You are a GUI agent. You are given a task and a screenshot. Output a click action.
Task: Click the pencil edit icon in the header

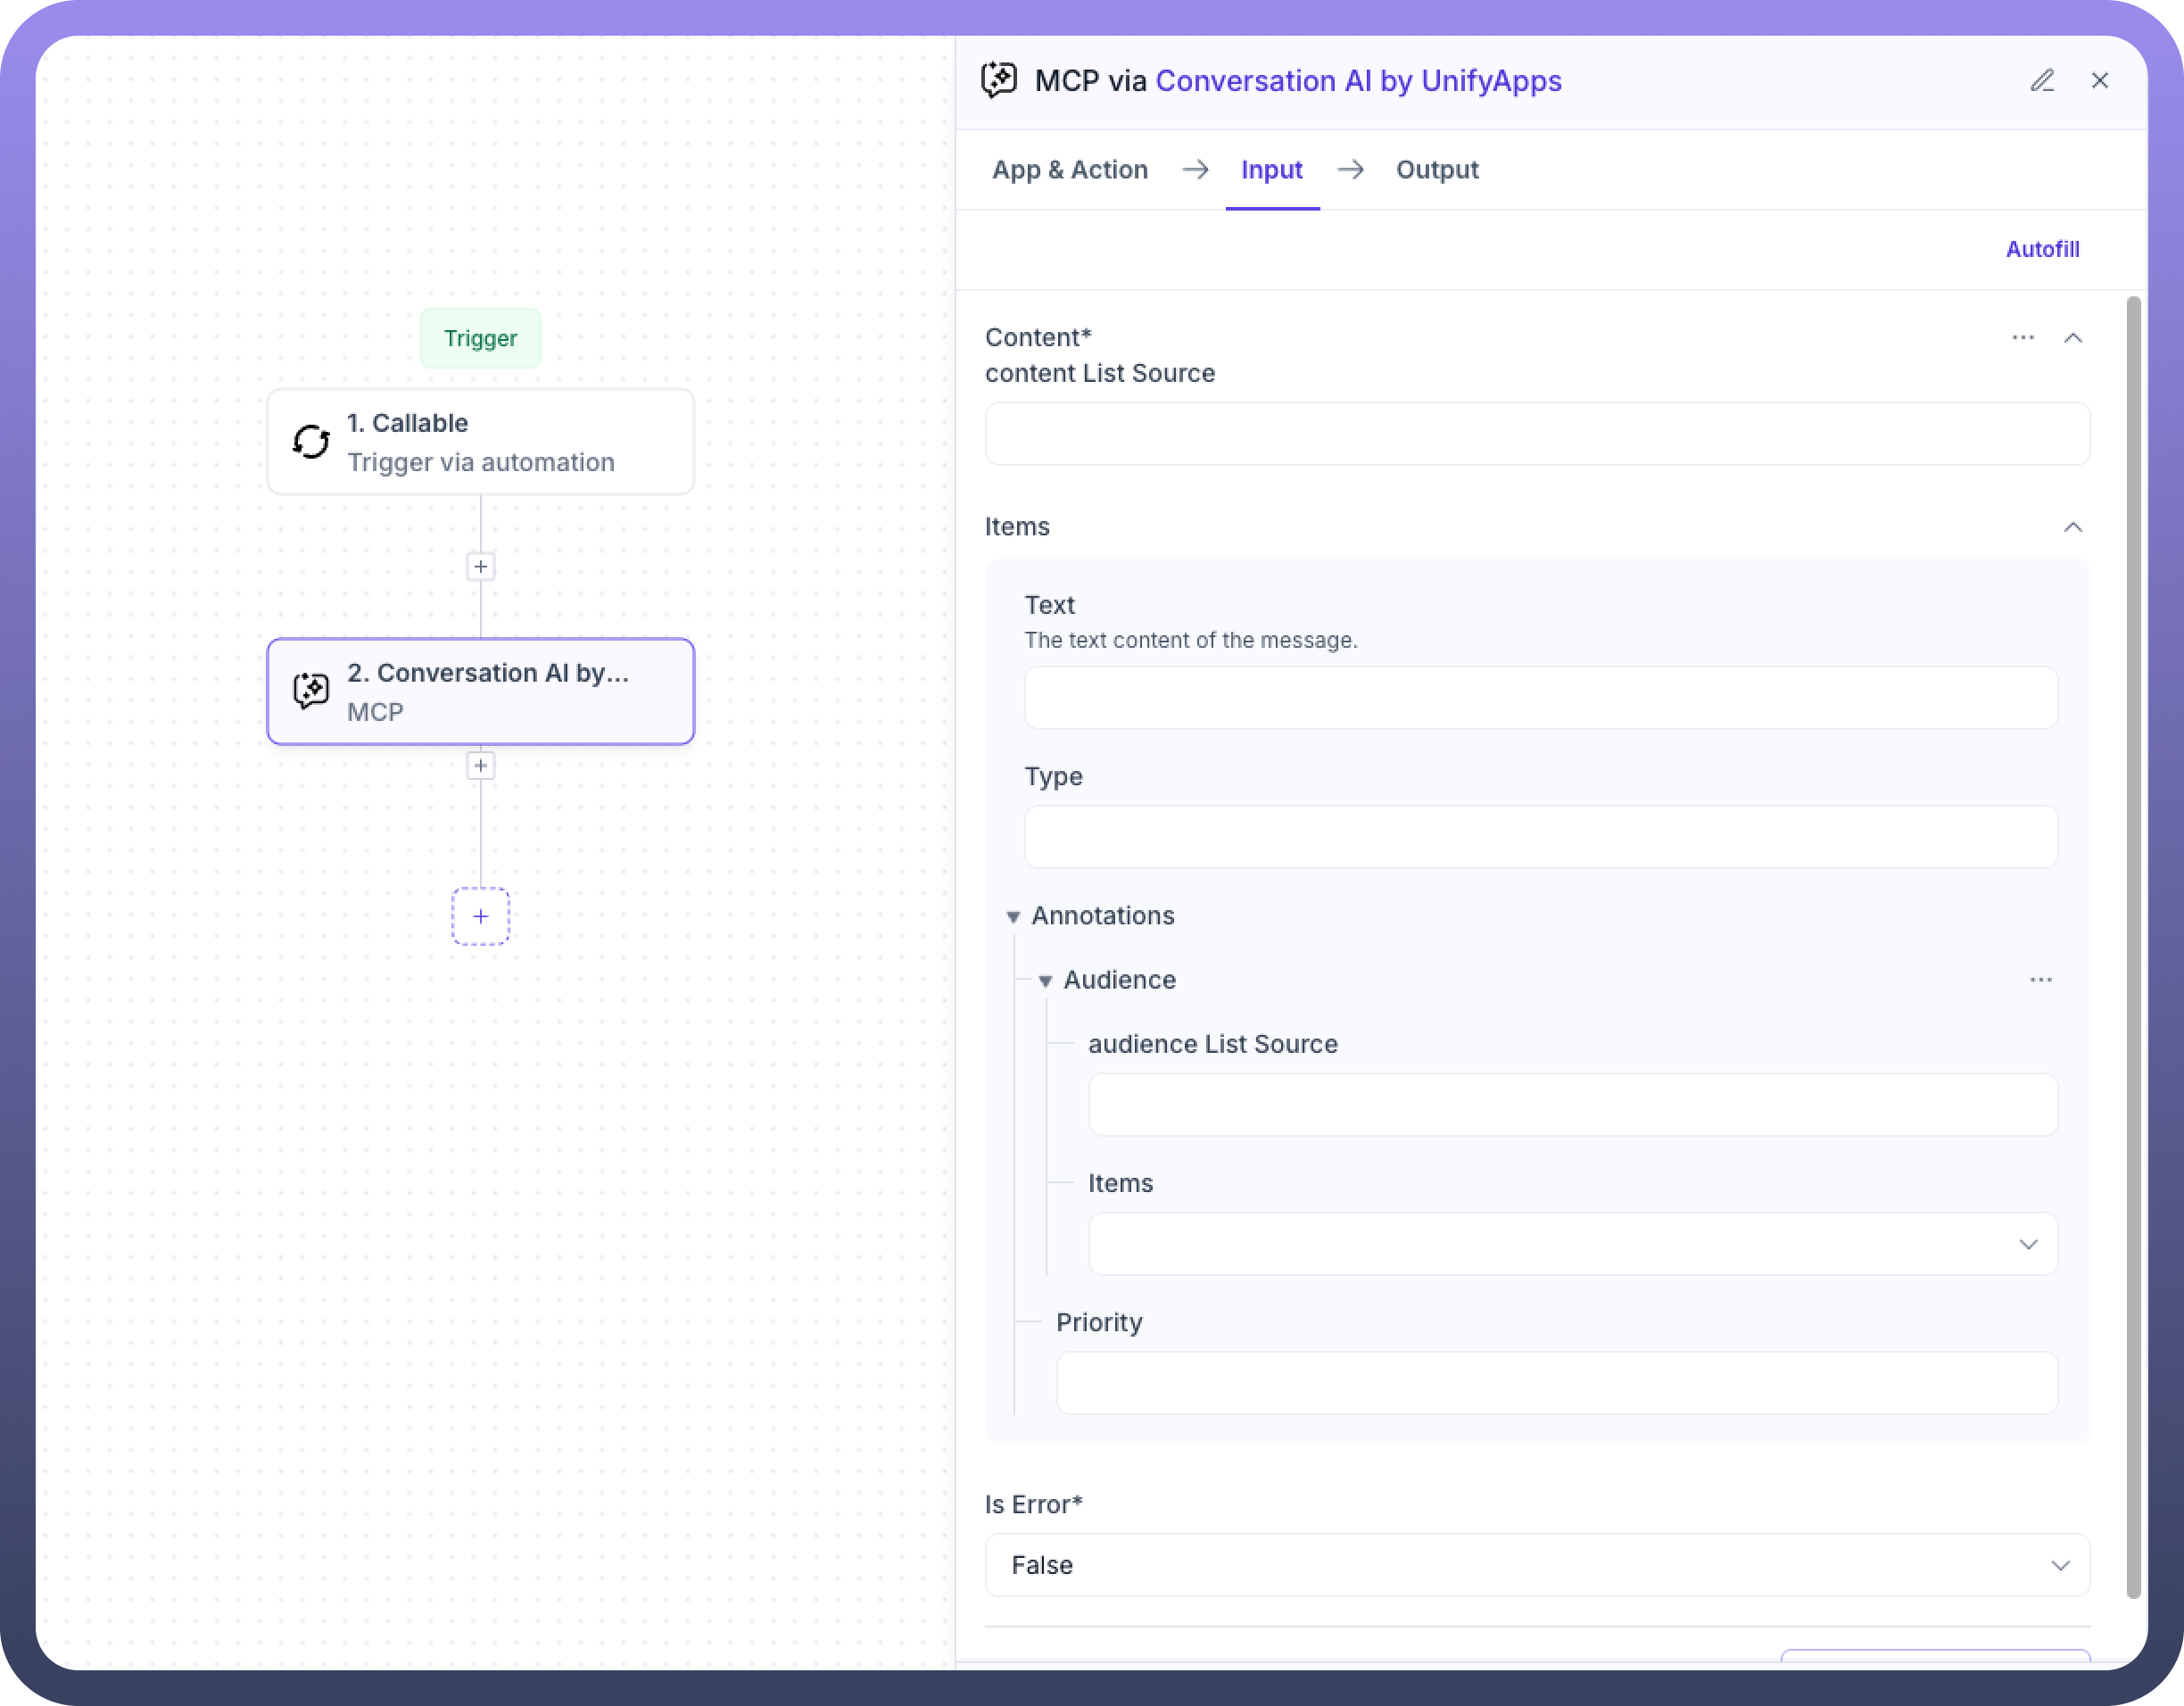click(x=2042, y=81)
